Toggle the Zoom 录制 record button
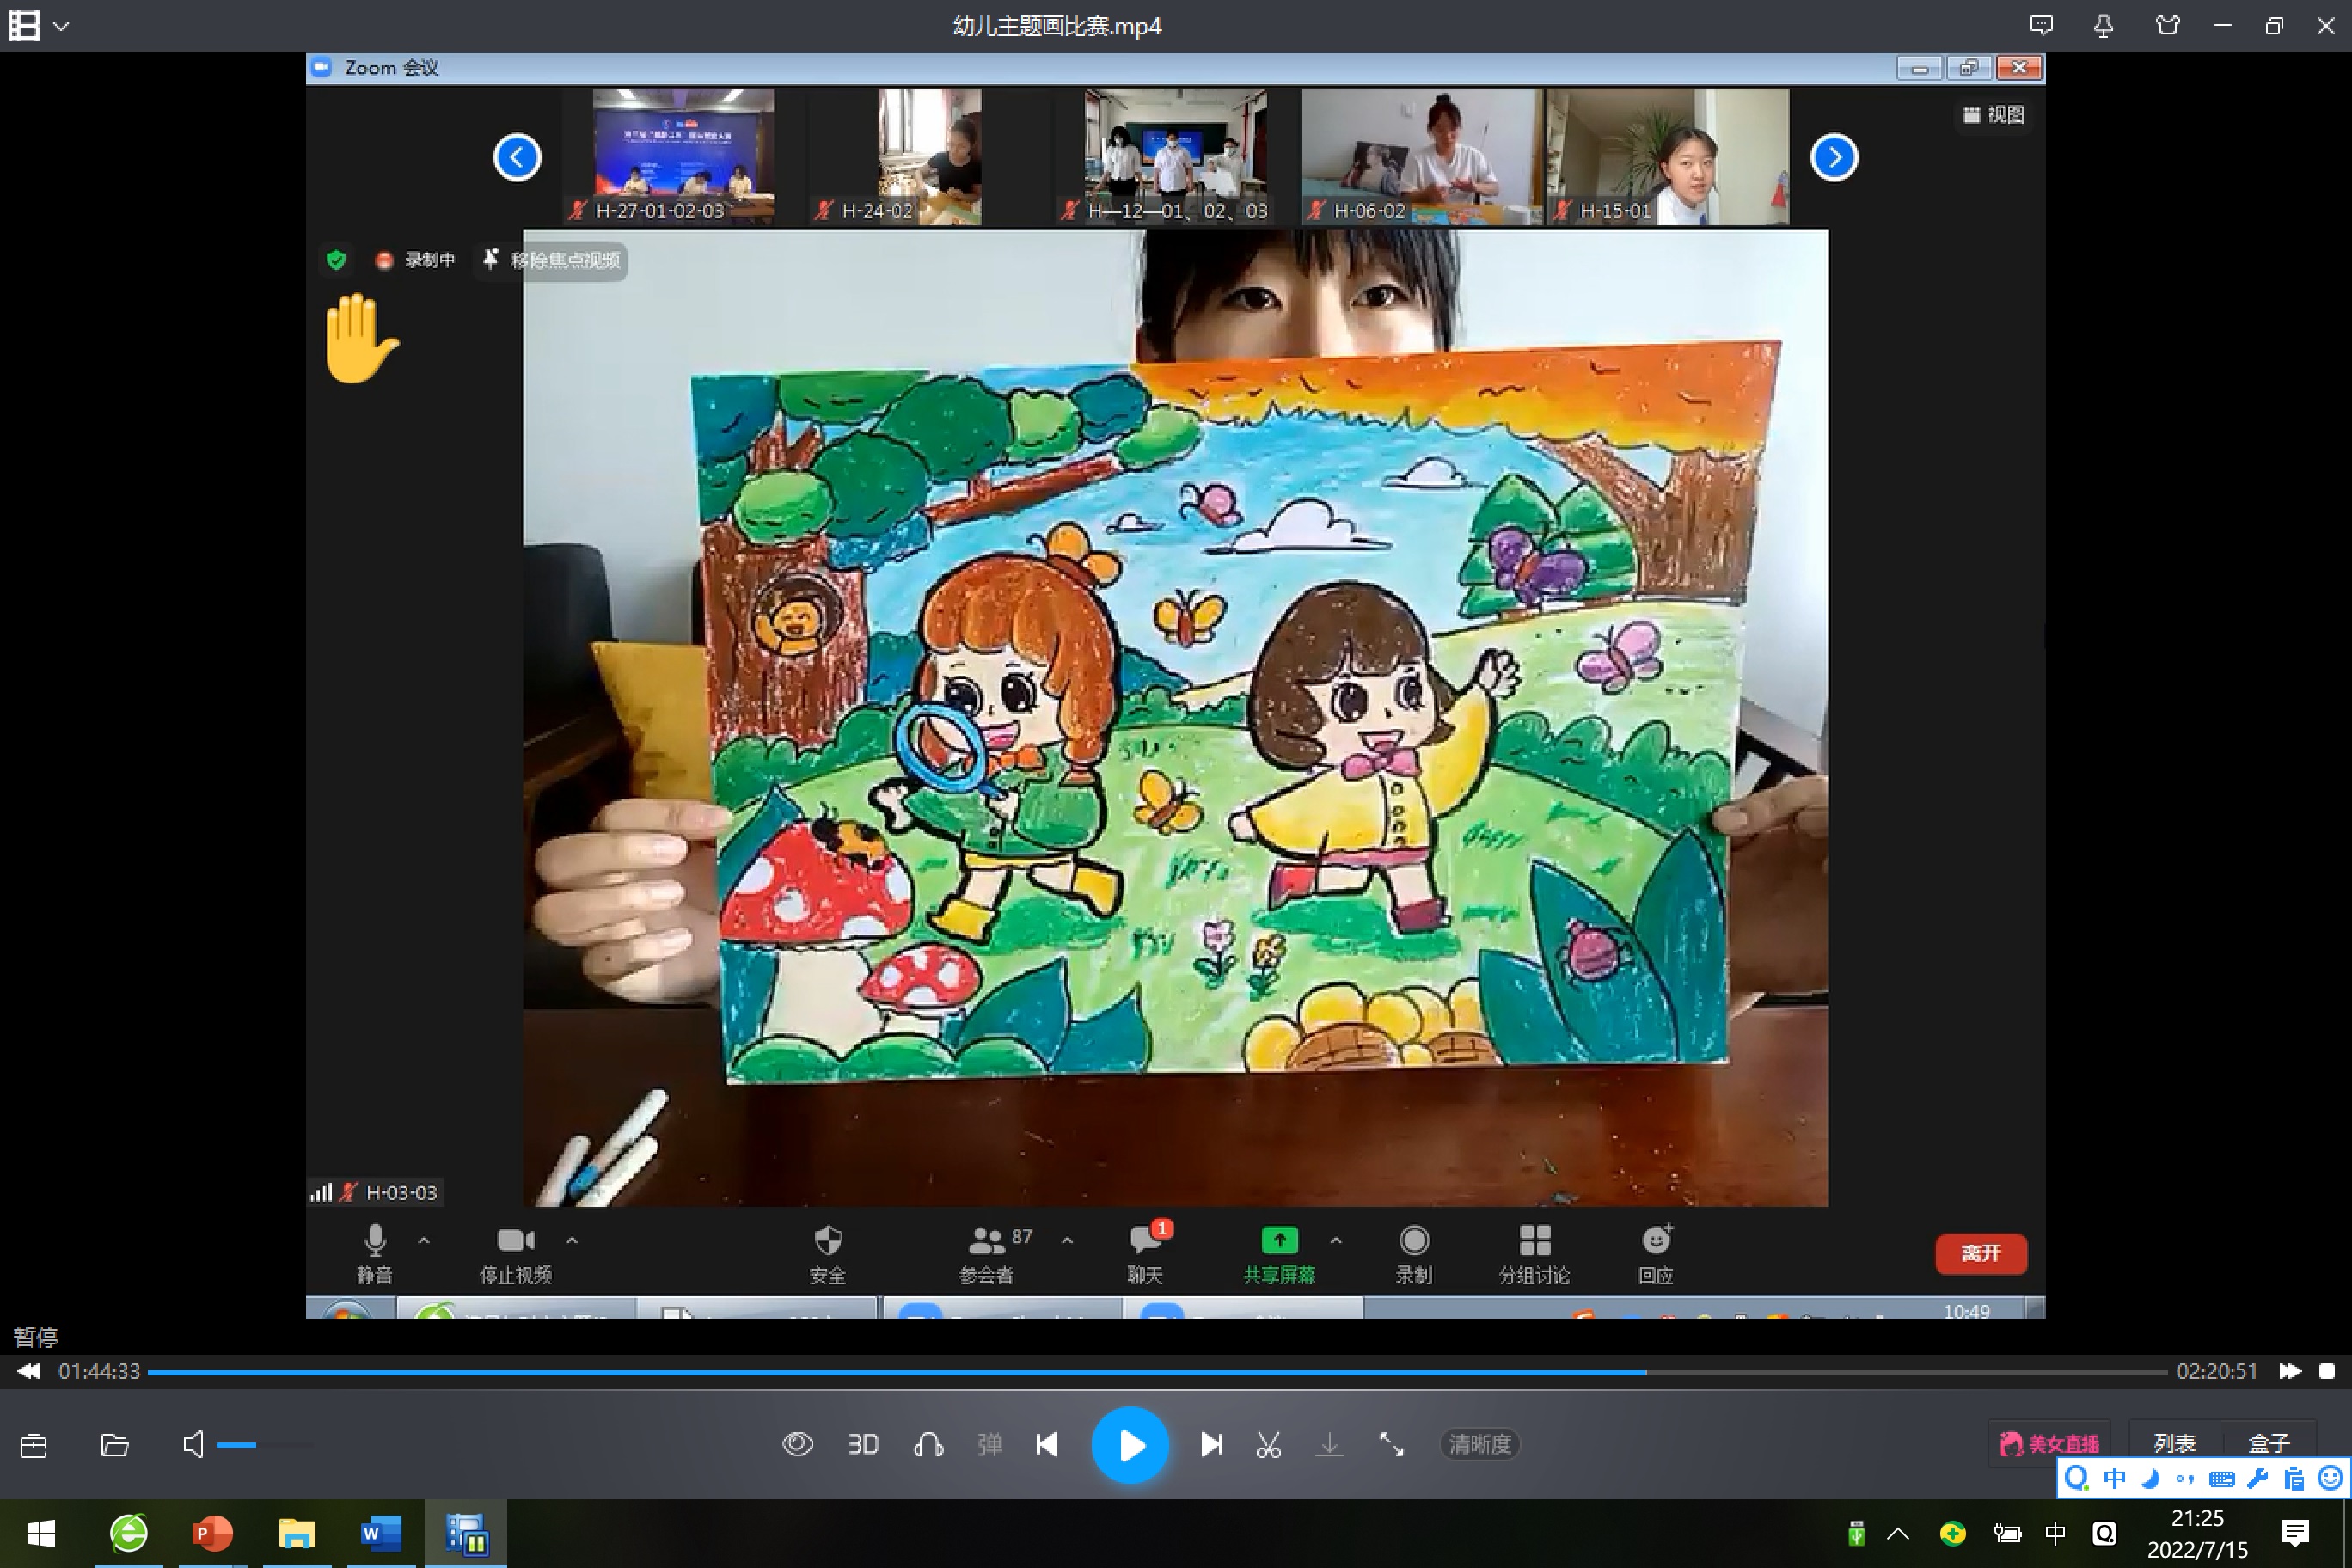2352x1568 pixels. [x=1414, y=1254]
